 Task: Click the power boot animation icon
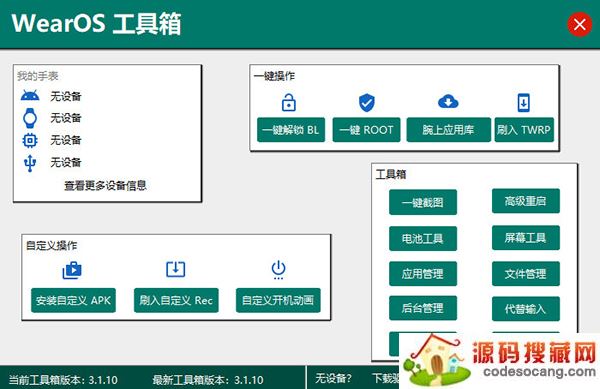(278, 270)
